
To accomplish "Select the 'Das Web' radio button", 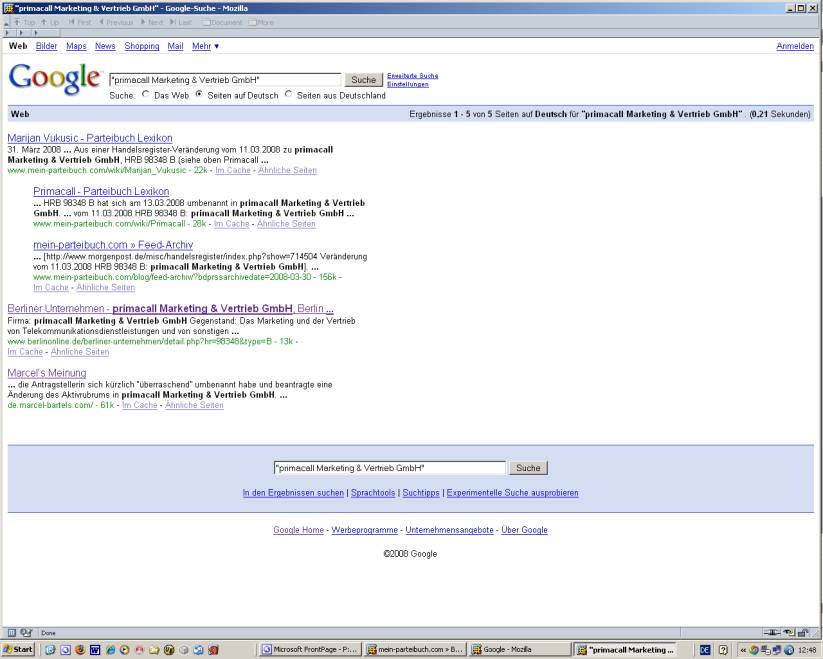I will click(x=146, y=94).
